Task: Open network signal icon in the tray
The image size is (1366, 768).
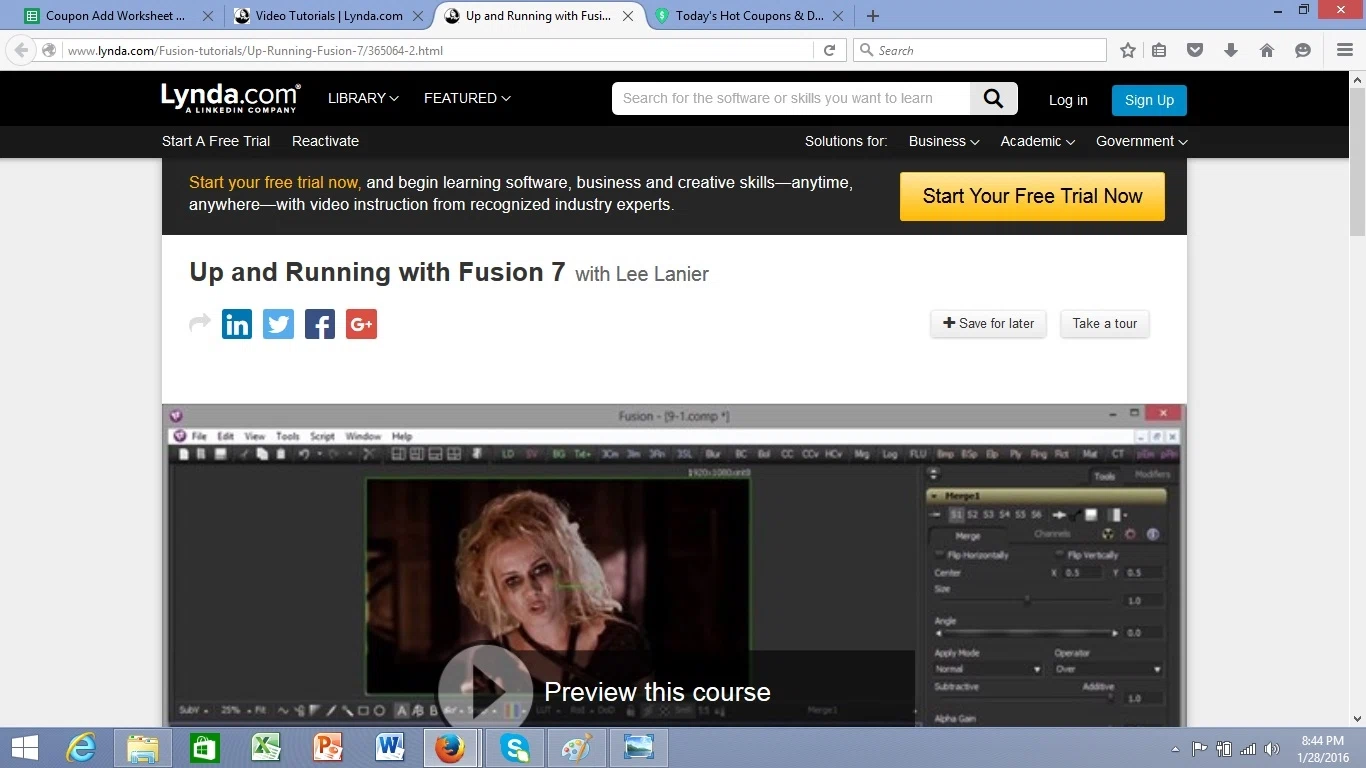Action: [x=1248, y=749]
